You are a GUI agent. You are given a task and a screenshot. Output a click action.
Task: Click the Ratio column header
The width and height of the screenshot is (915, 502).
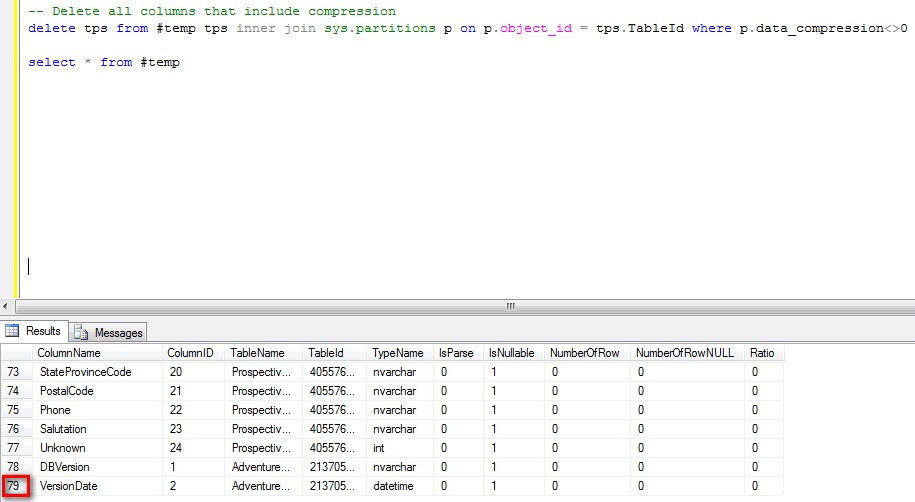762,353
